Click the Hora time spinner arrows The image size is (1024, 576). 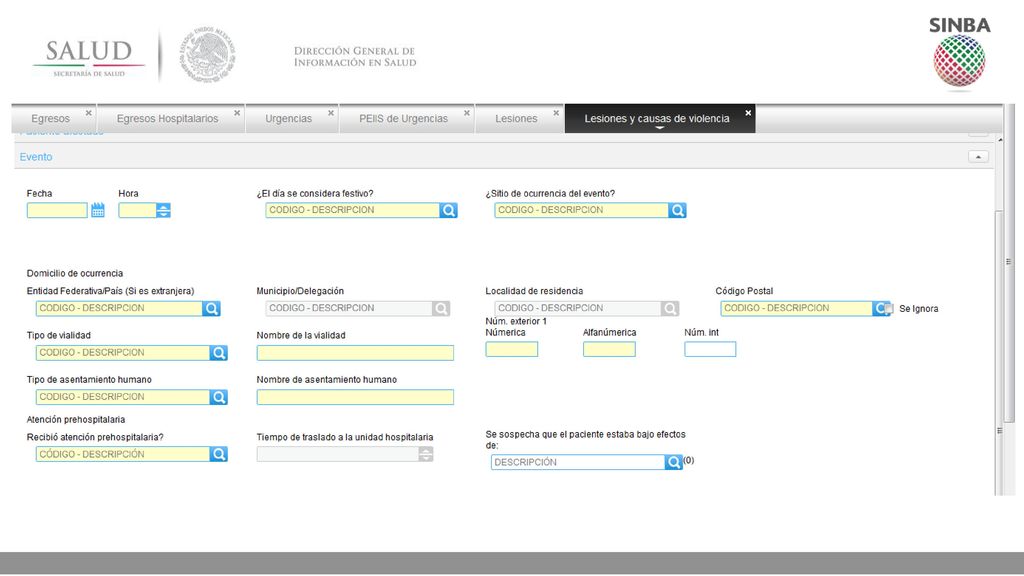point(163,210)
